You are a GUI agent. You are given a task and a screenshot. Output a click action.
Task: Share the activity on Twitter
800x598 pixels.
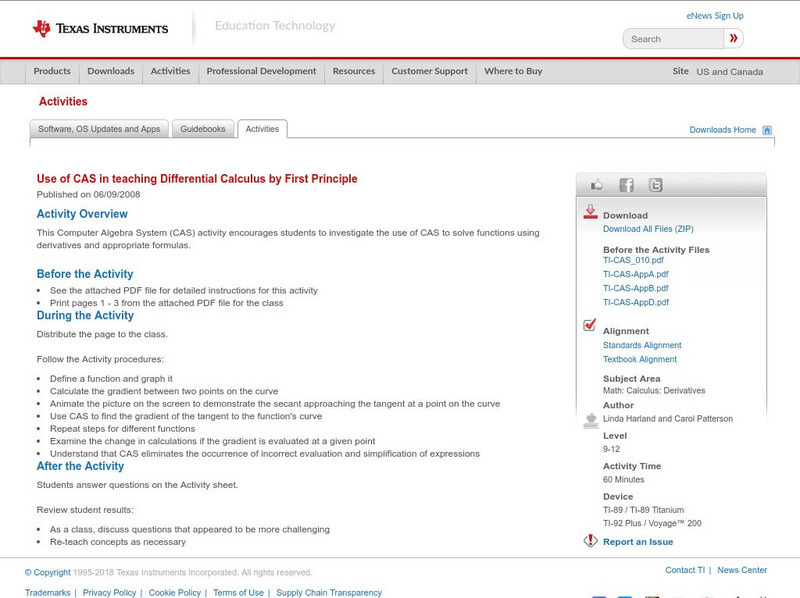pyautogui.click(x=655, y=185)
